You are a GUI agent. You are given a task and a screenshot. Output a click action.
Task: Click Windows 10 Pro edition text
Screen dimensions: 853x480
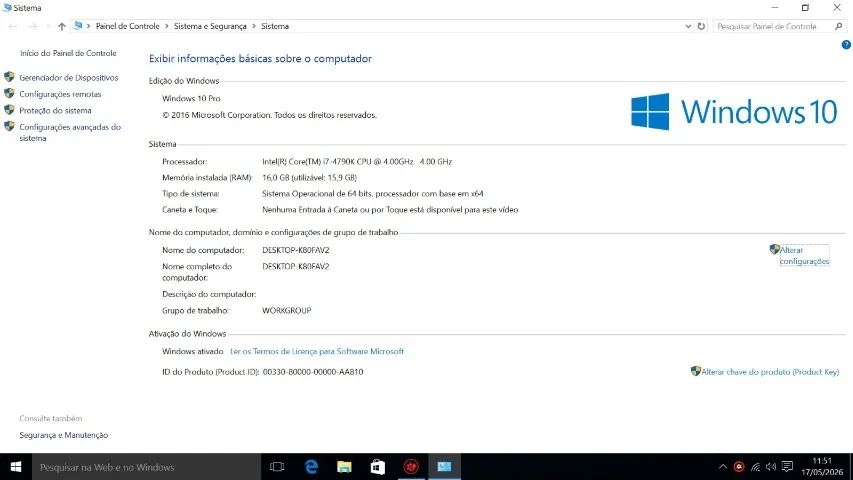point(191,99)
